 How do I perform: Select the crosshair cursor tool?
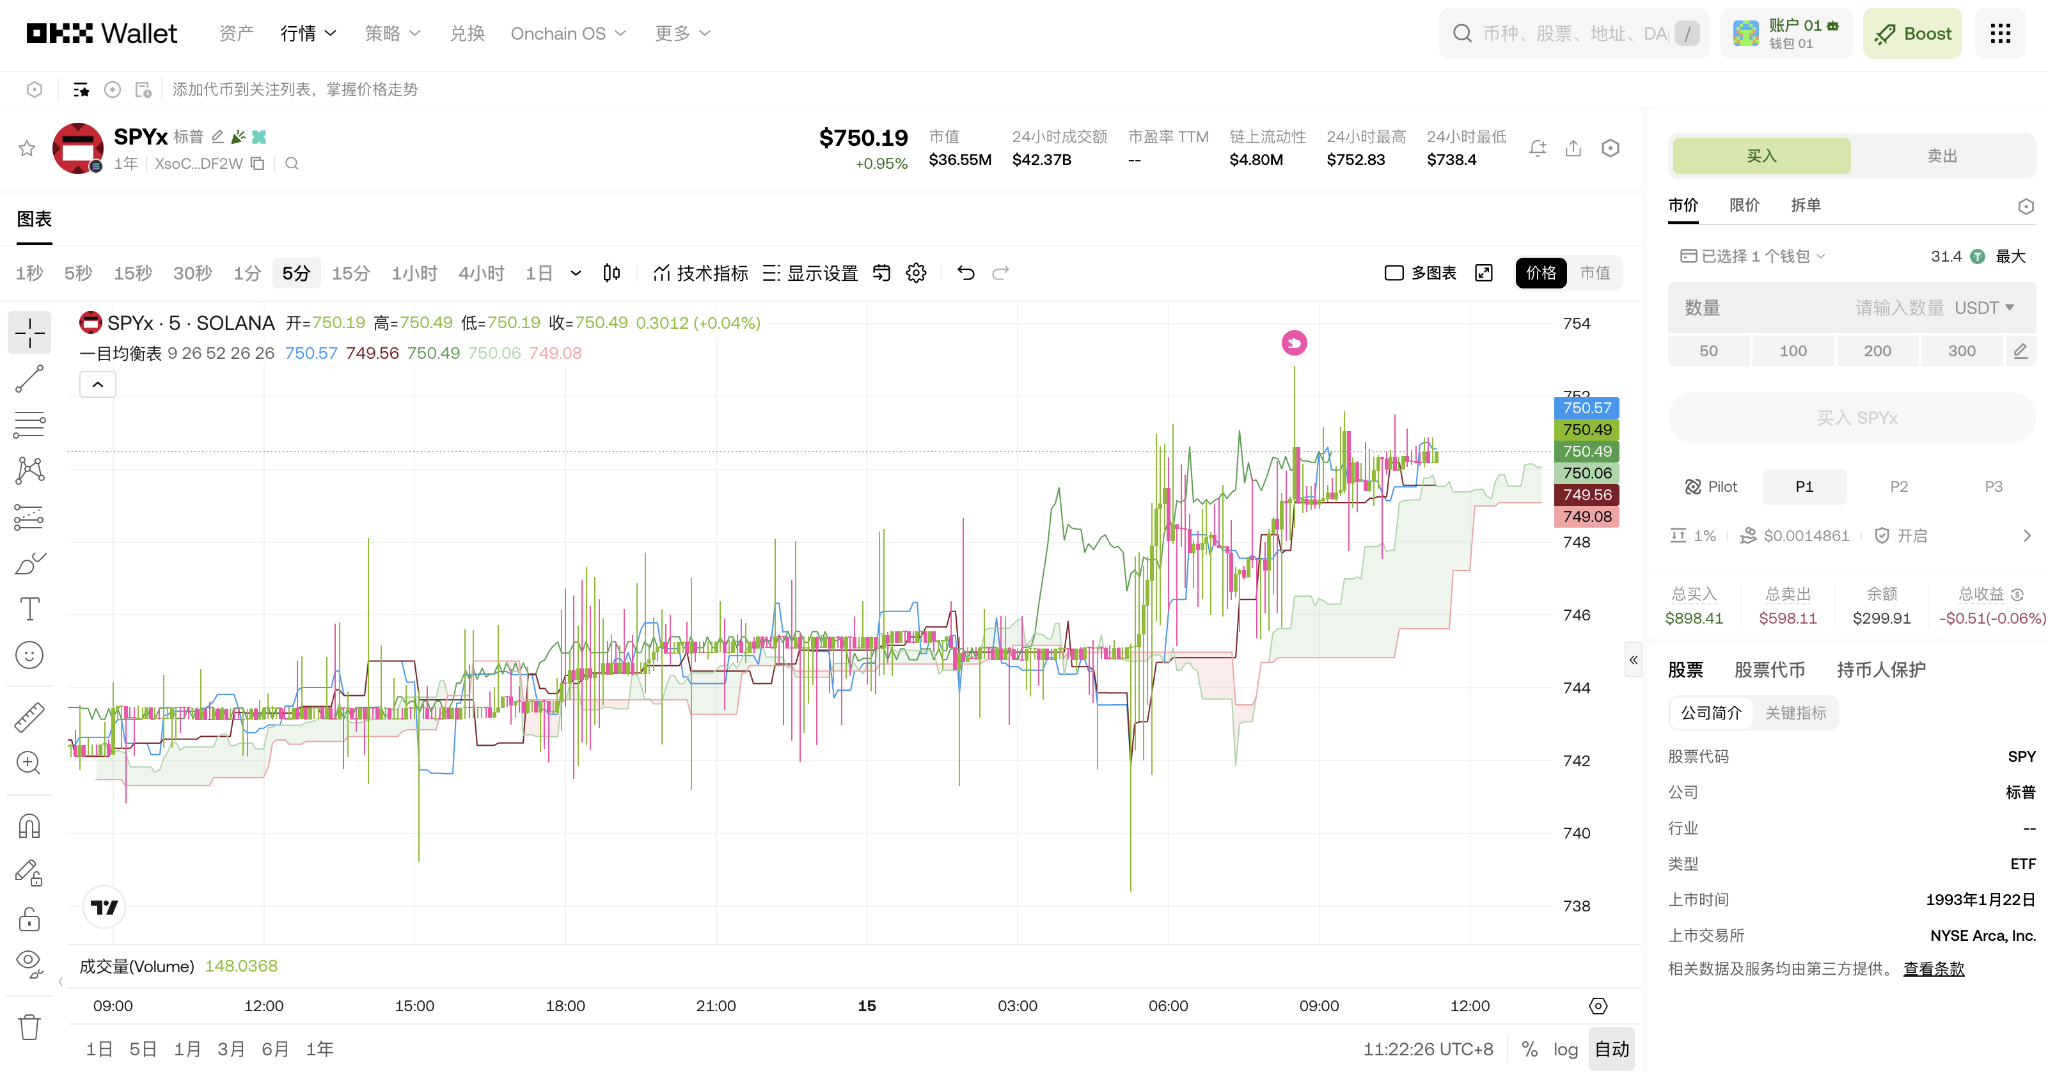30,333
